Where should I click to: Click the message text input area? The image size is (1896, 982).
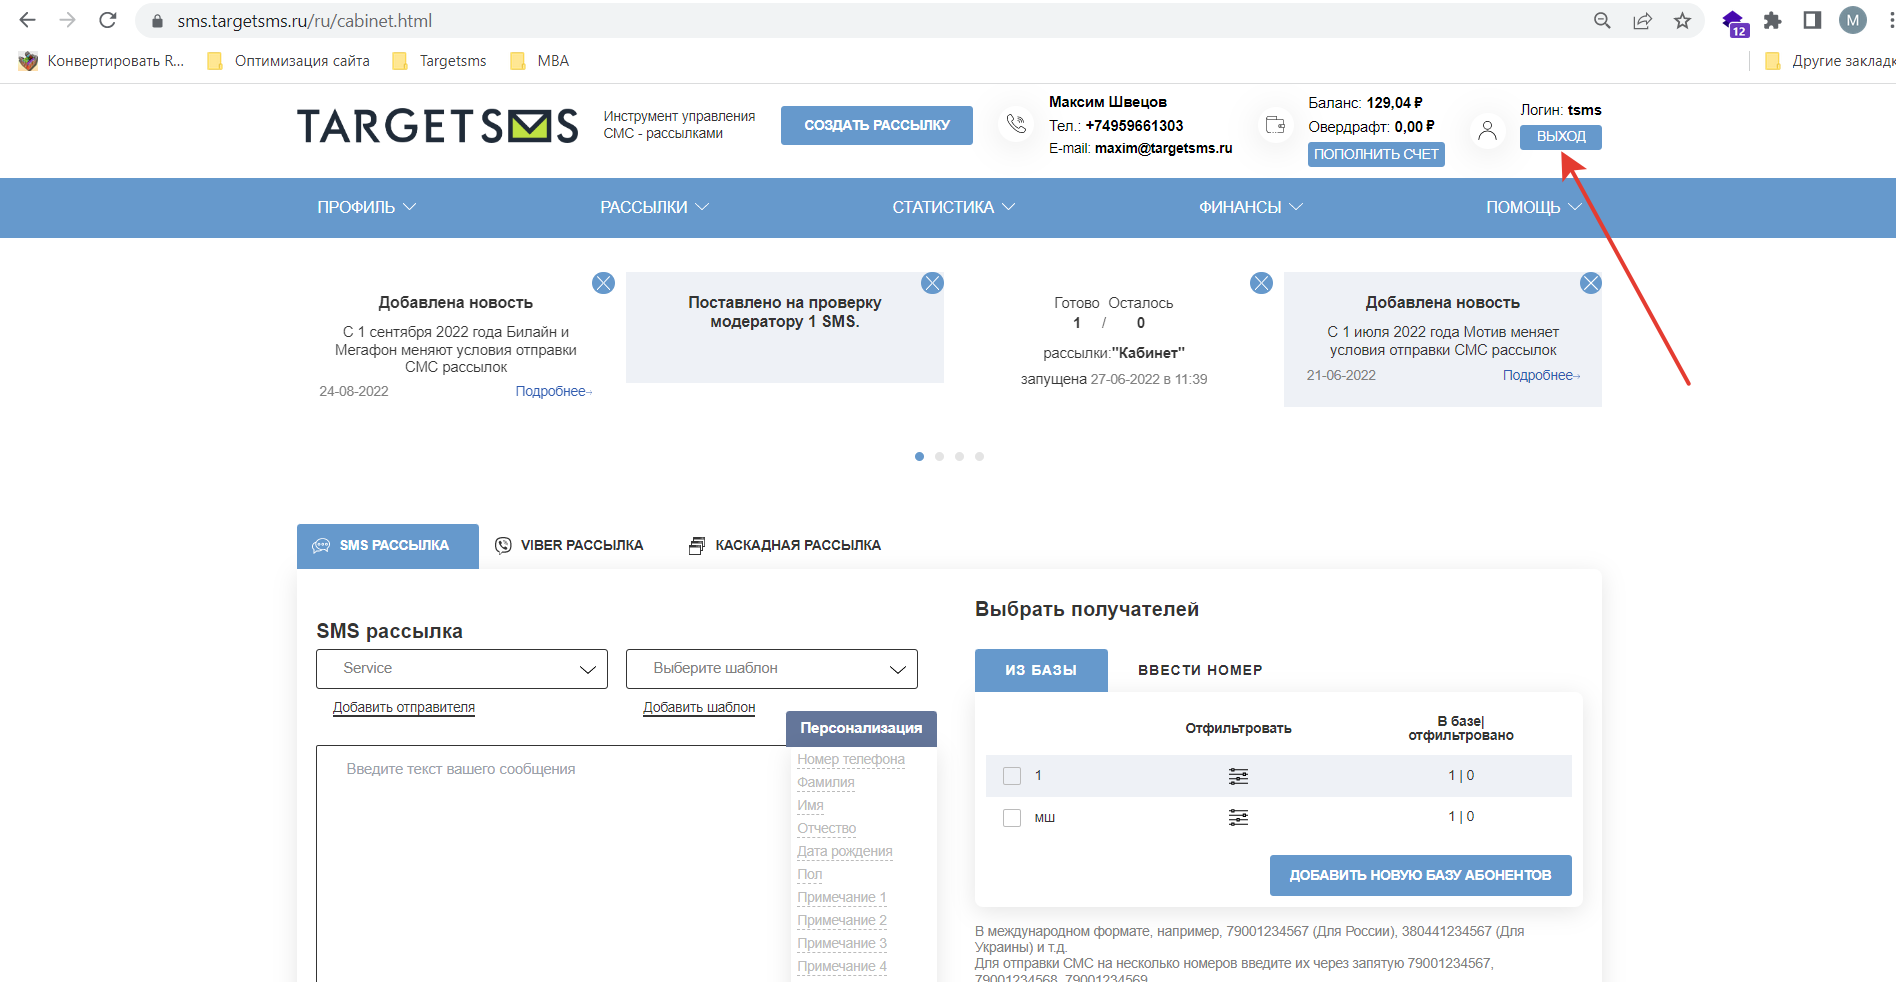click(x=553, y=863)
